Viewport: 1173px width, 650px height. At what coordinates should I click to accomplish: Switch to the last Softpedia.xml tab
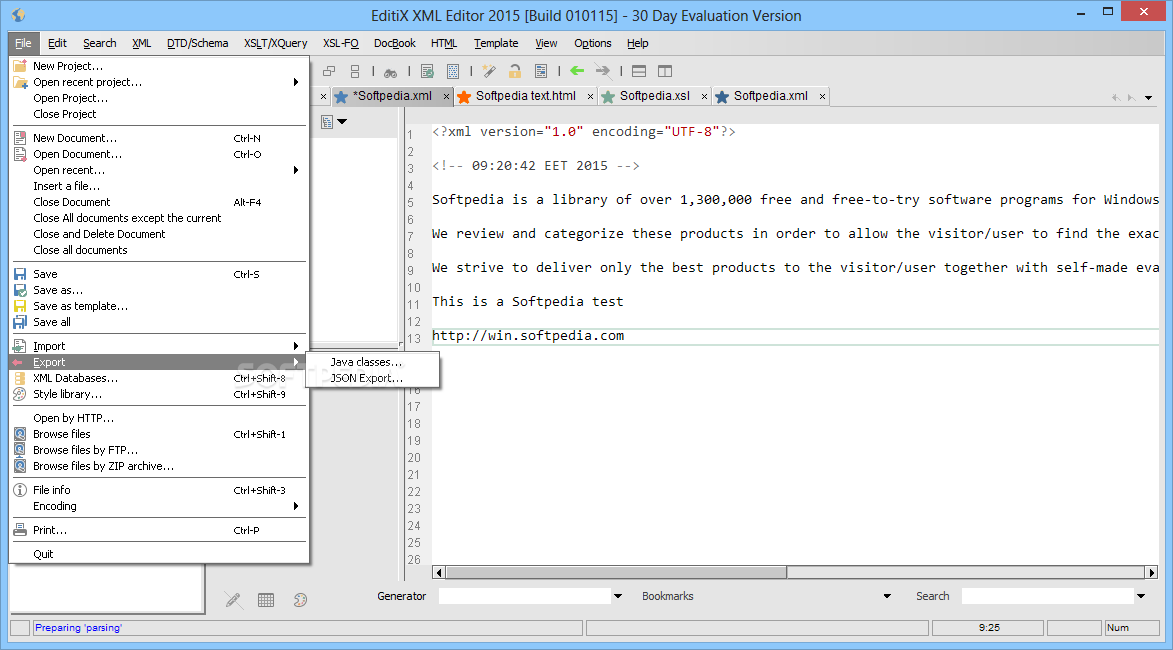(x=771, y=96)
